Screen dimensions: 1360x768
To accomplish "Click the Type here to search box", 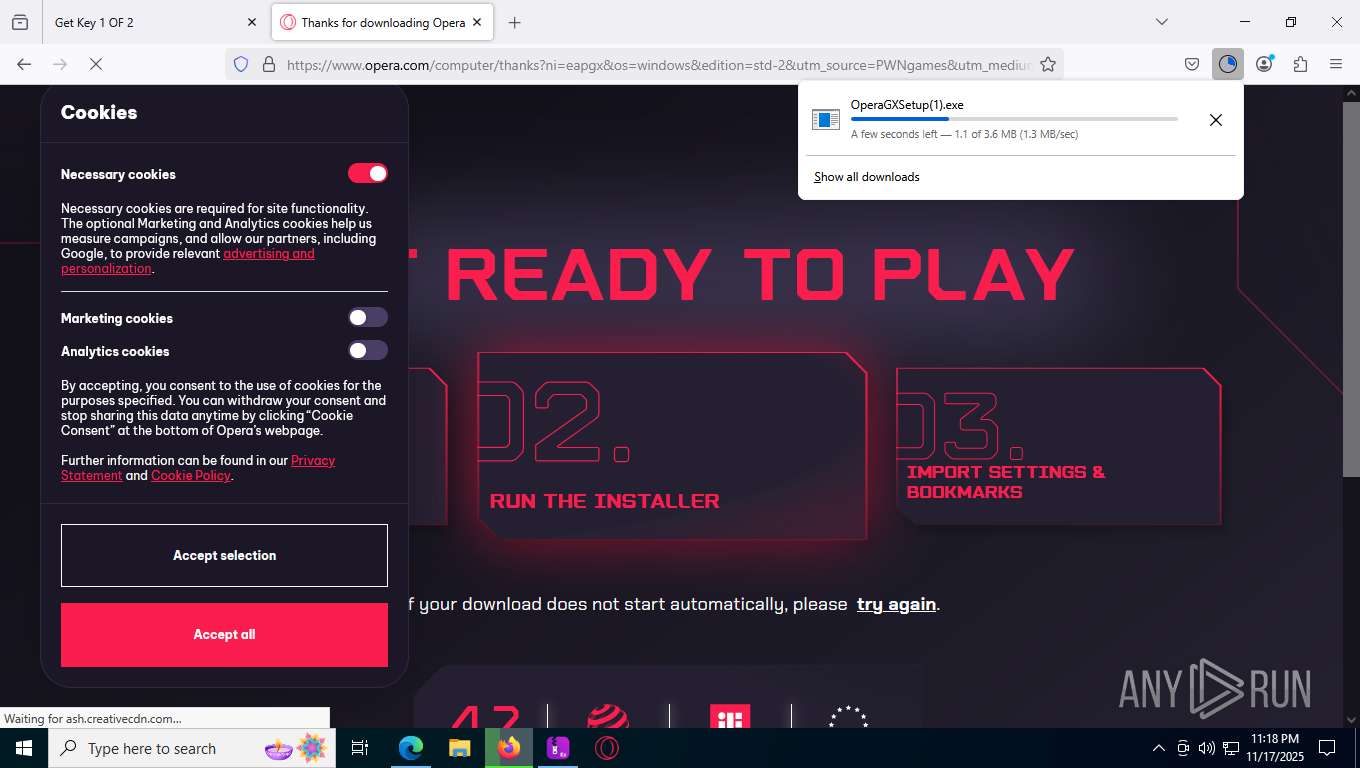I will pos(191,748).
